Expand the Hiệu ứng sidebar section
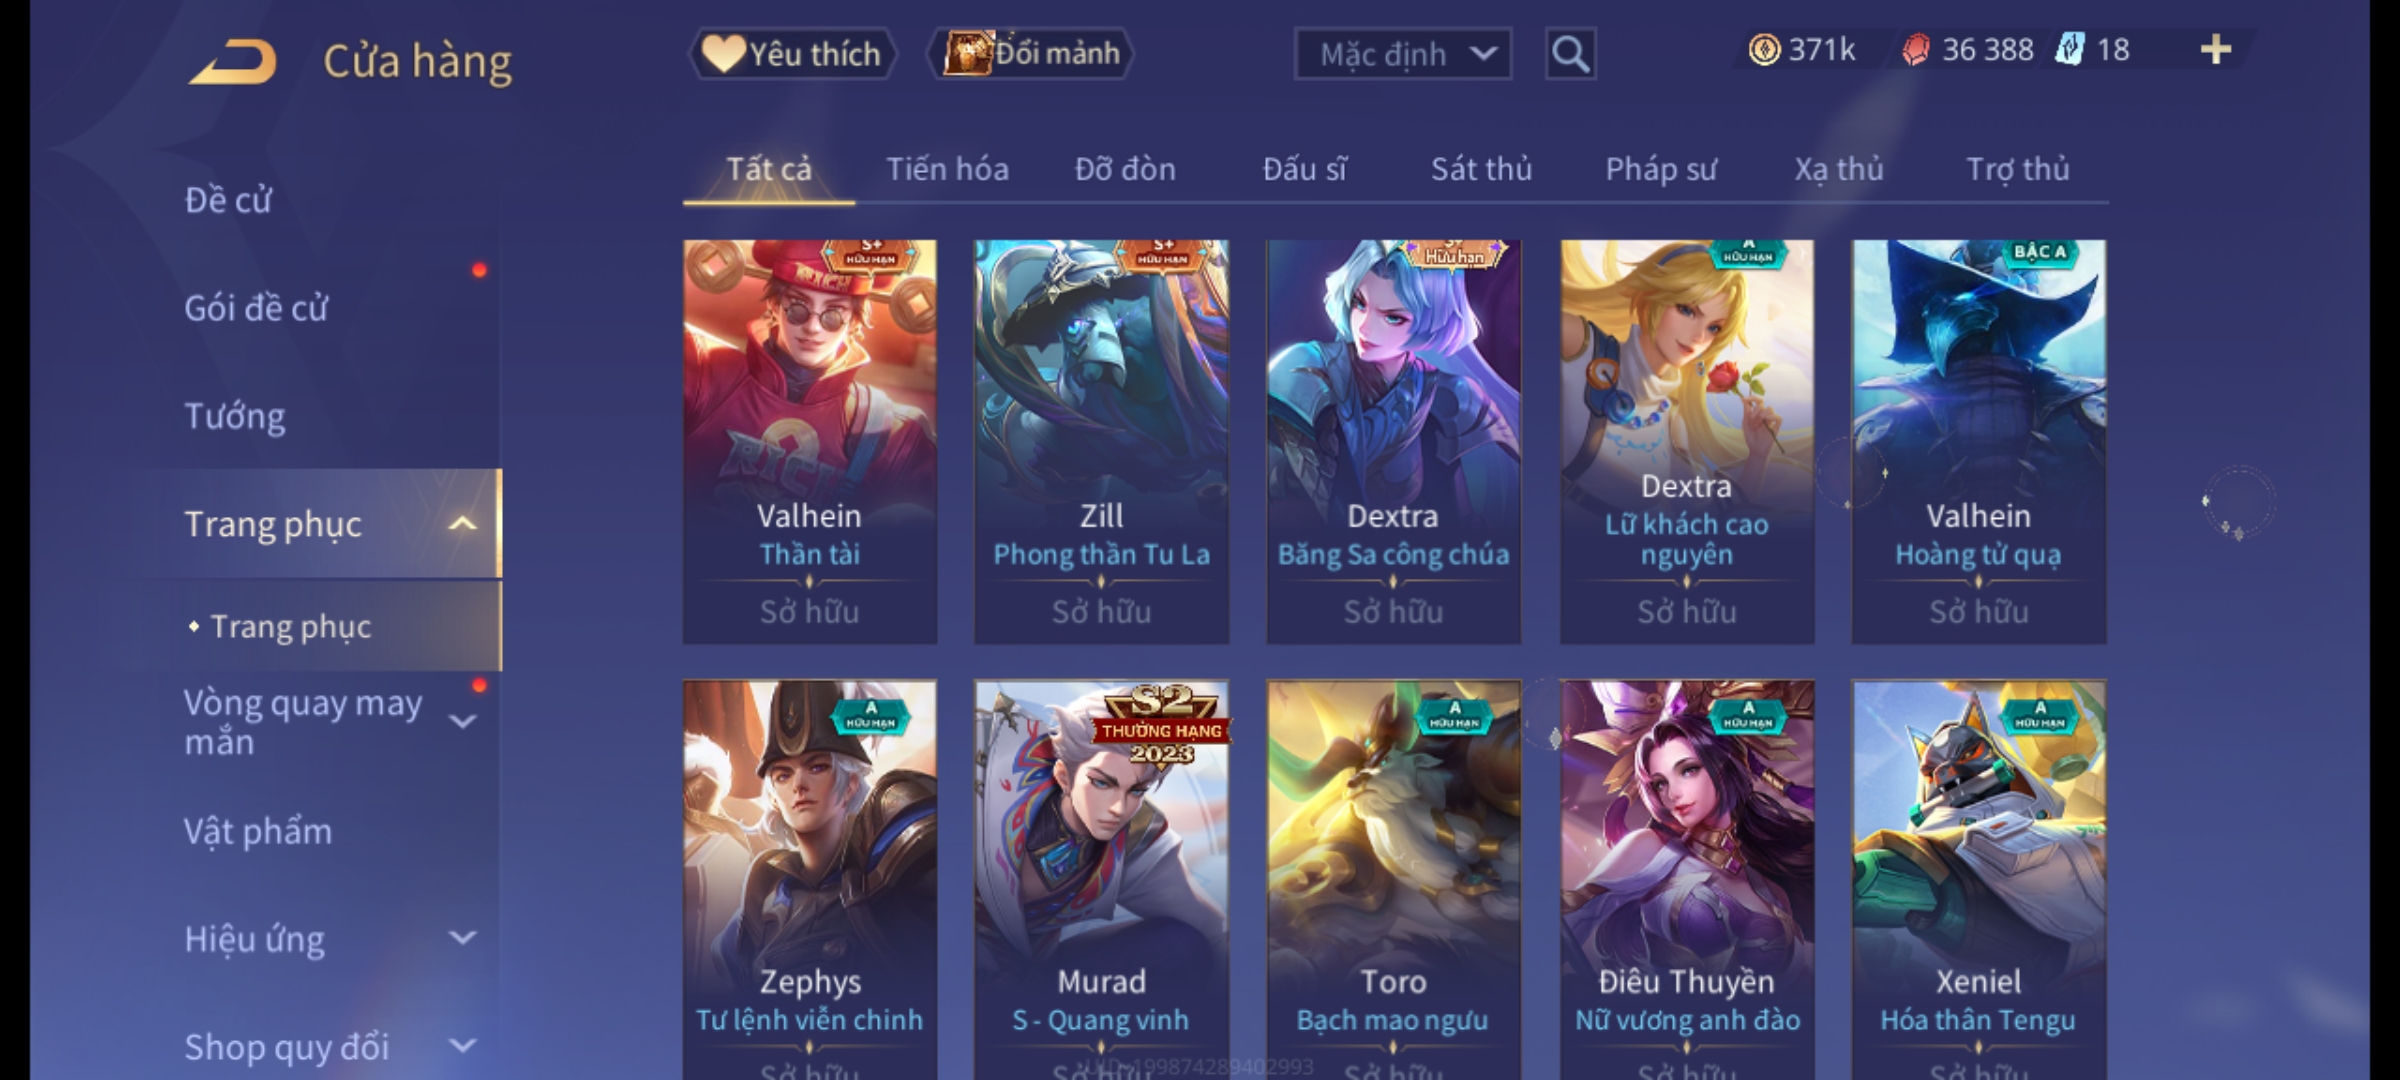 click(463, 938)
